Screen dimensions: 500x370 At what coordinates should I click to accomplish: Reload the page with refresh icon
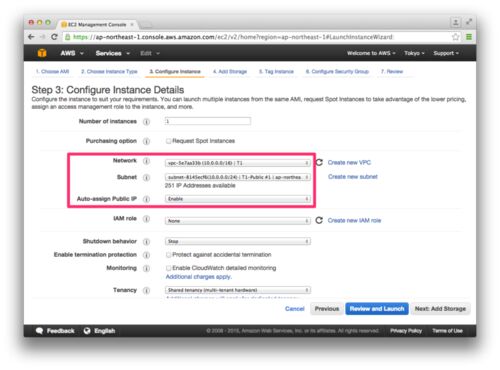[x=54, y=37]
